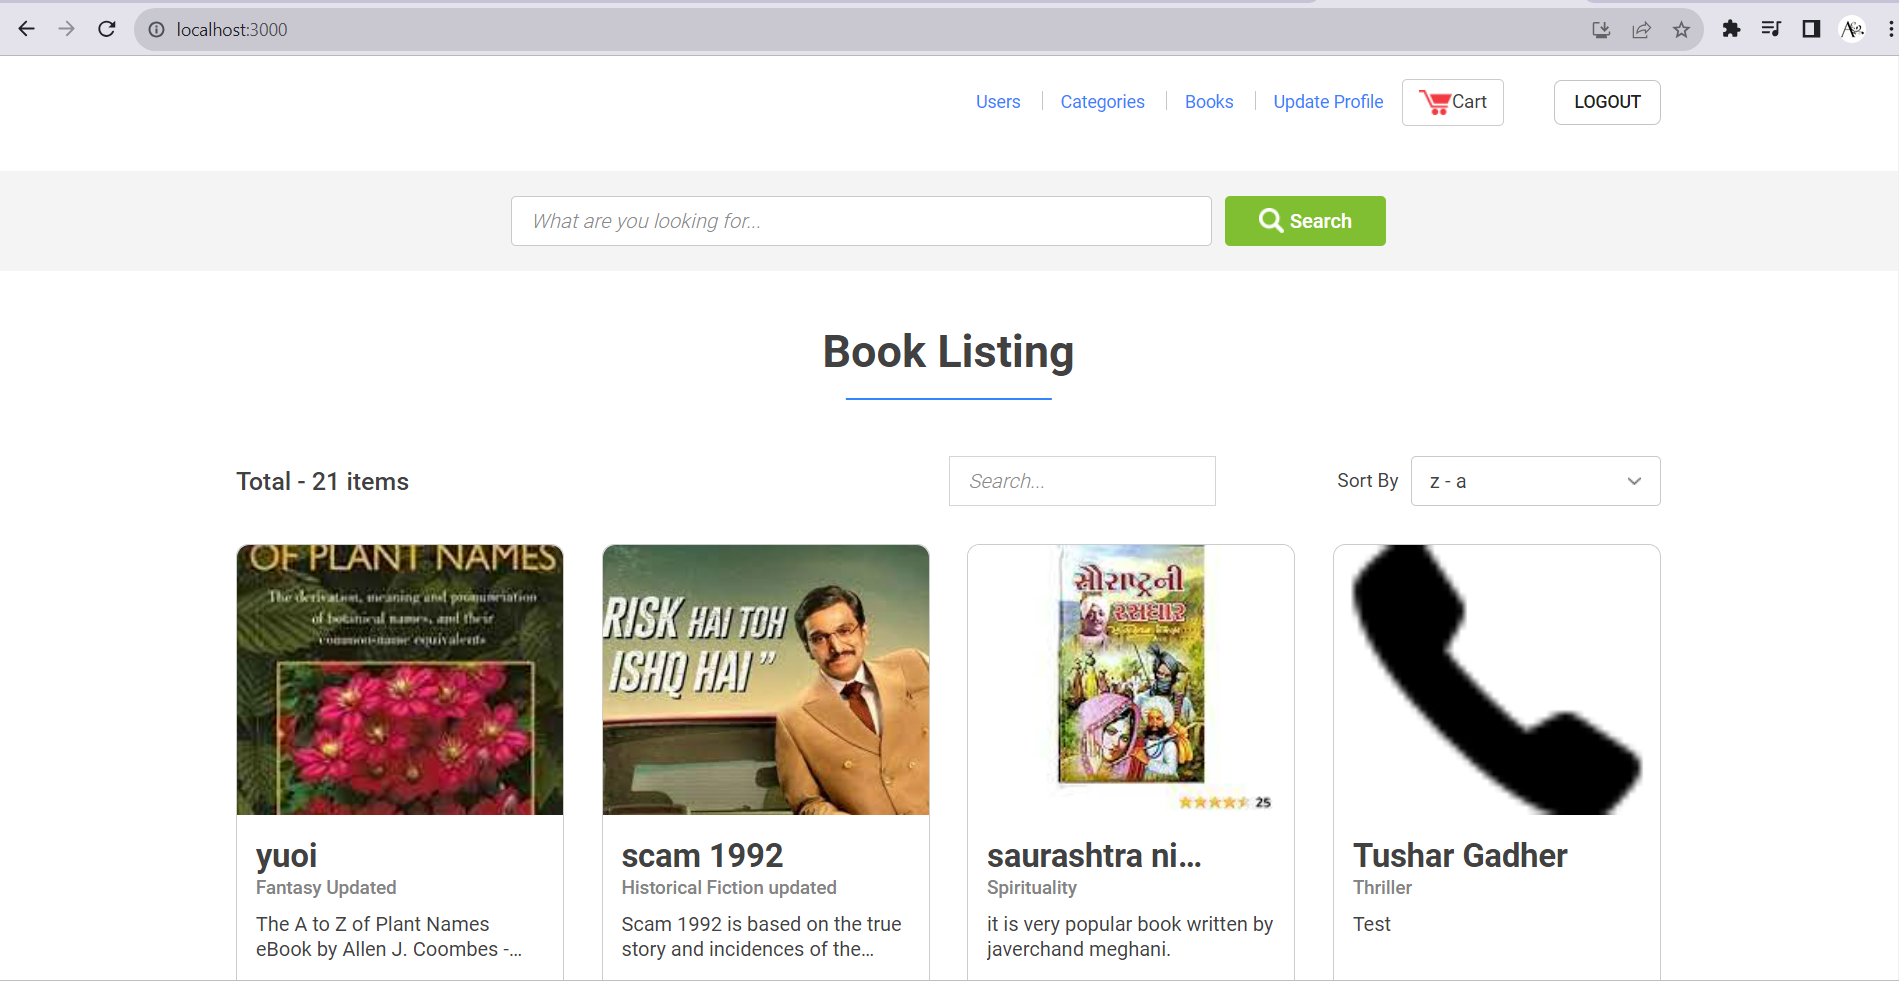The height and width of the screenshot is (981, 1899).
Task: Click the 'Fantasy Updated' category text
Action: 326,888
